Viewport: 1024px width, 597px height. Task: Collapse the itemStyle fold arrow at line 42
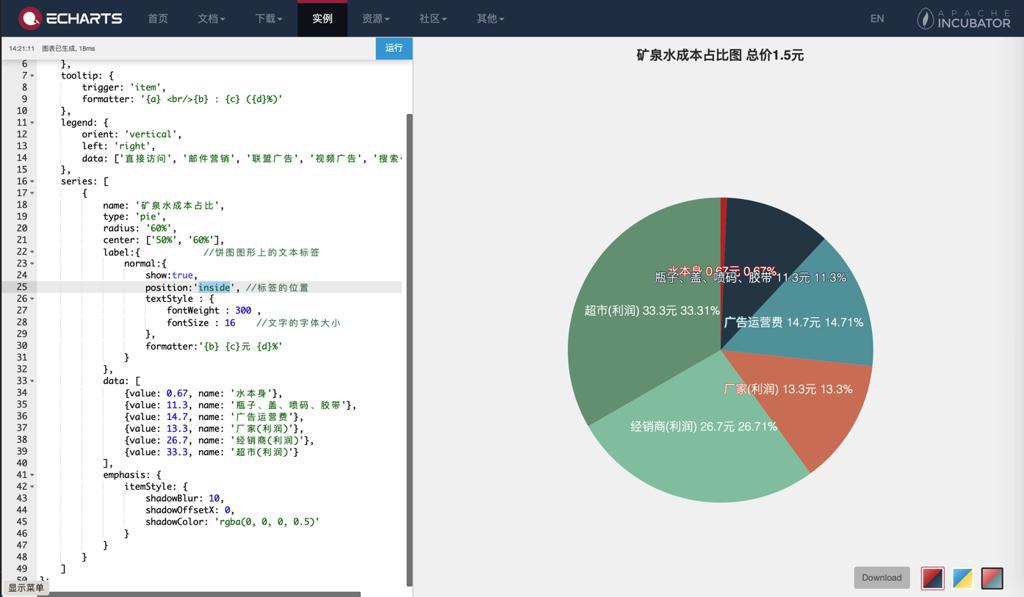click(x=32, y=487)
